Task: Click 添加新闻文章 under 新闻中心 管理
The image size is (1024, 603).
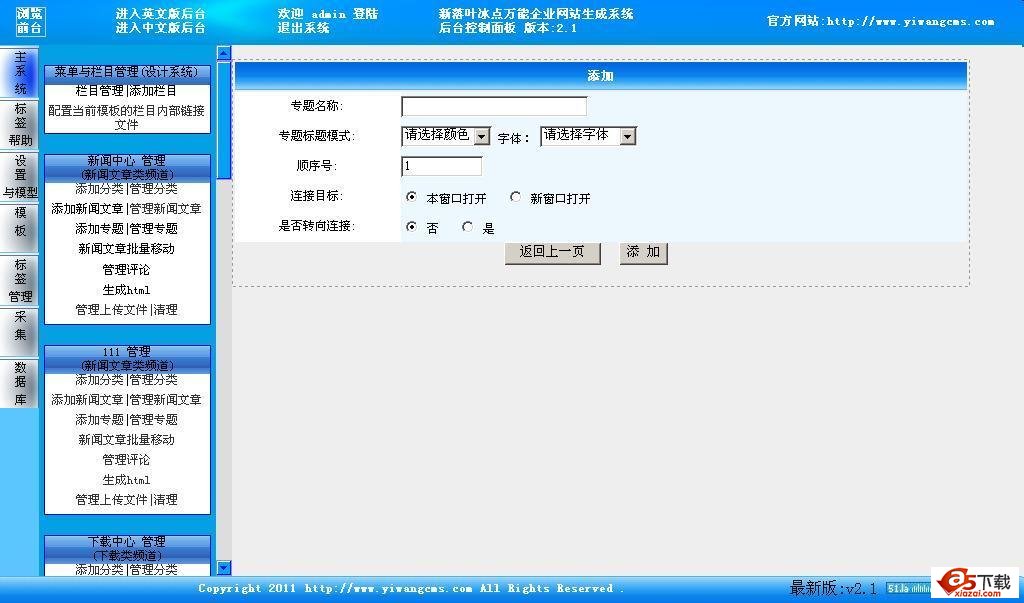Action: 88,209
